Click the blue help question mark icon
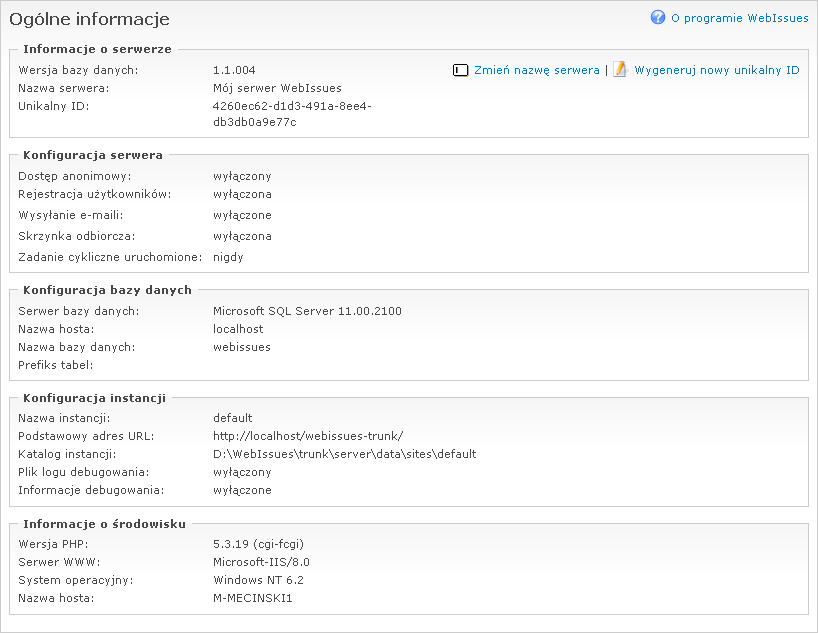This screenshot has height=633, width=818. tap(658, 17)
